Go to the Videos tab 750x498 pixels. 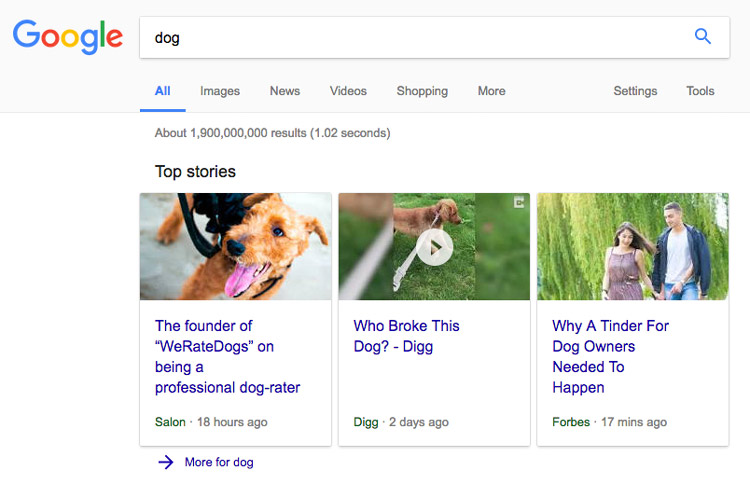tap(348, 91)
